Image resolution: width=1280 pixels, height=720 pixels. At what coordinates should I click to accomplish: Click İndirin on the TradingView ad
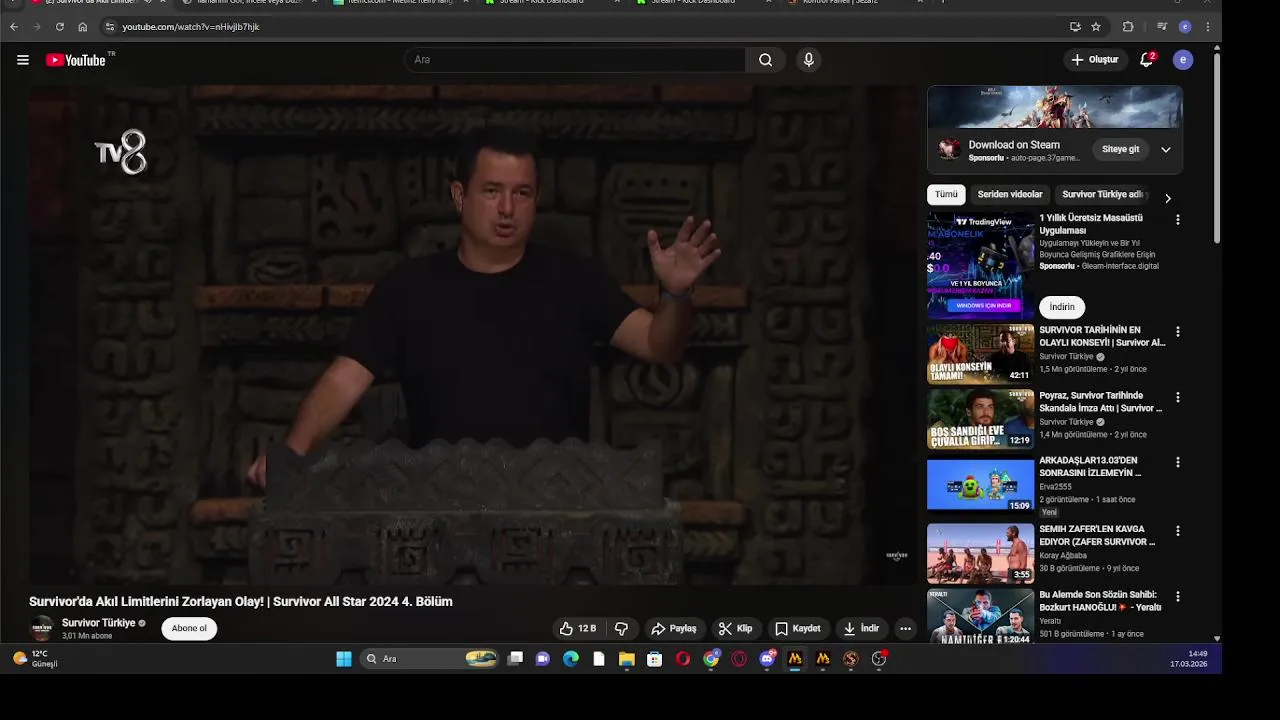pyautogui.click(x=1062, y=307)
